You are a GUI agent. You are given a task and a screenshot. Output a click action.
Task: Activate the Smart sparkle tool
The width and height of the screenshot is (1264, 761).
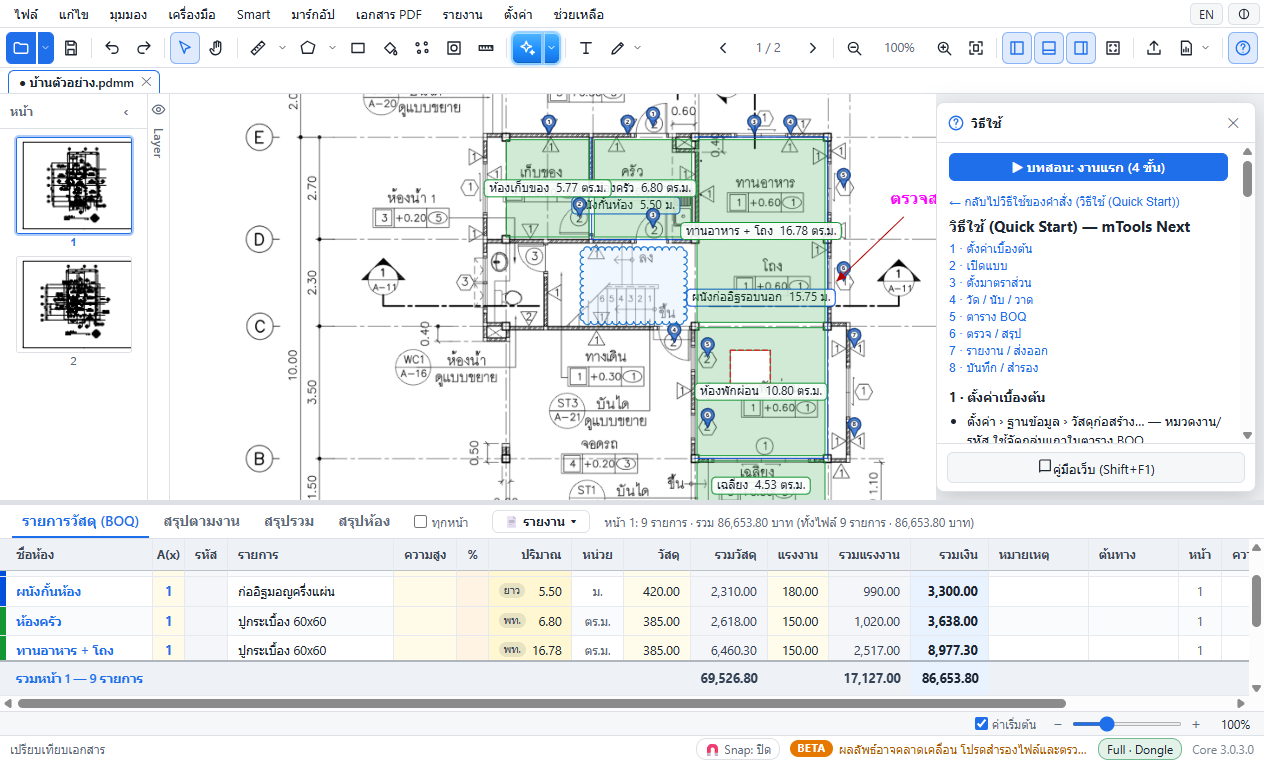528,48
